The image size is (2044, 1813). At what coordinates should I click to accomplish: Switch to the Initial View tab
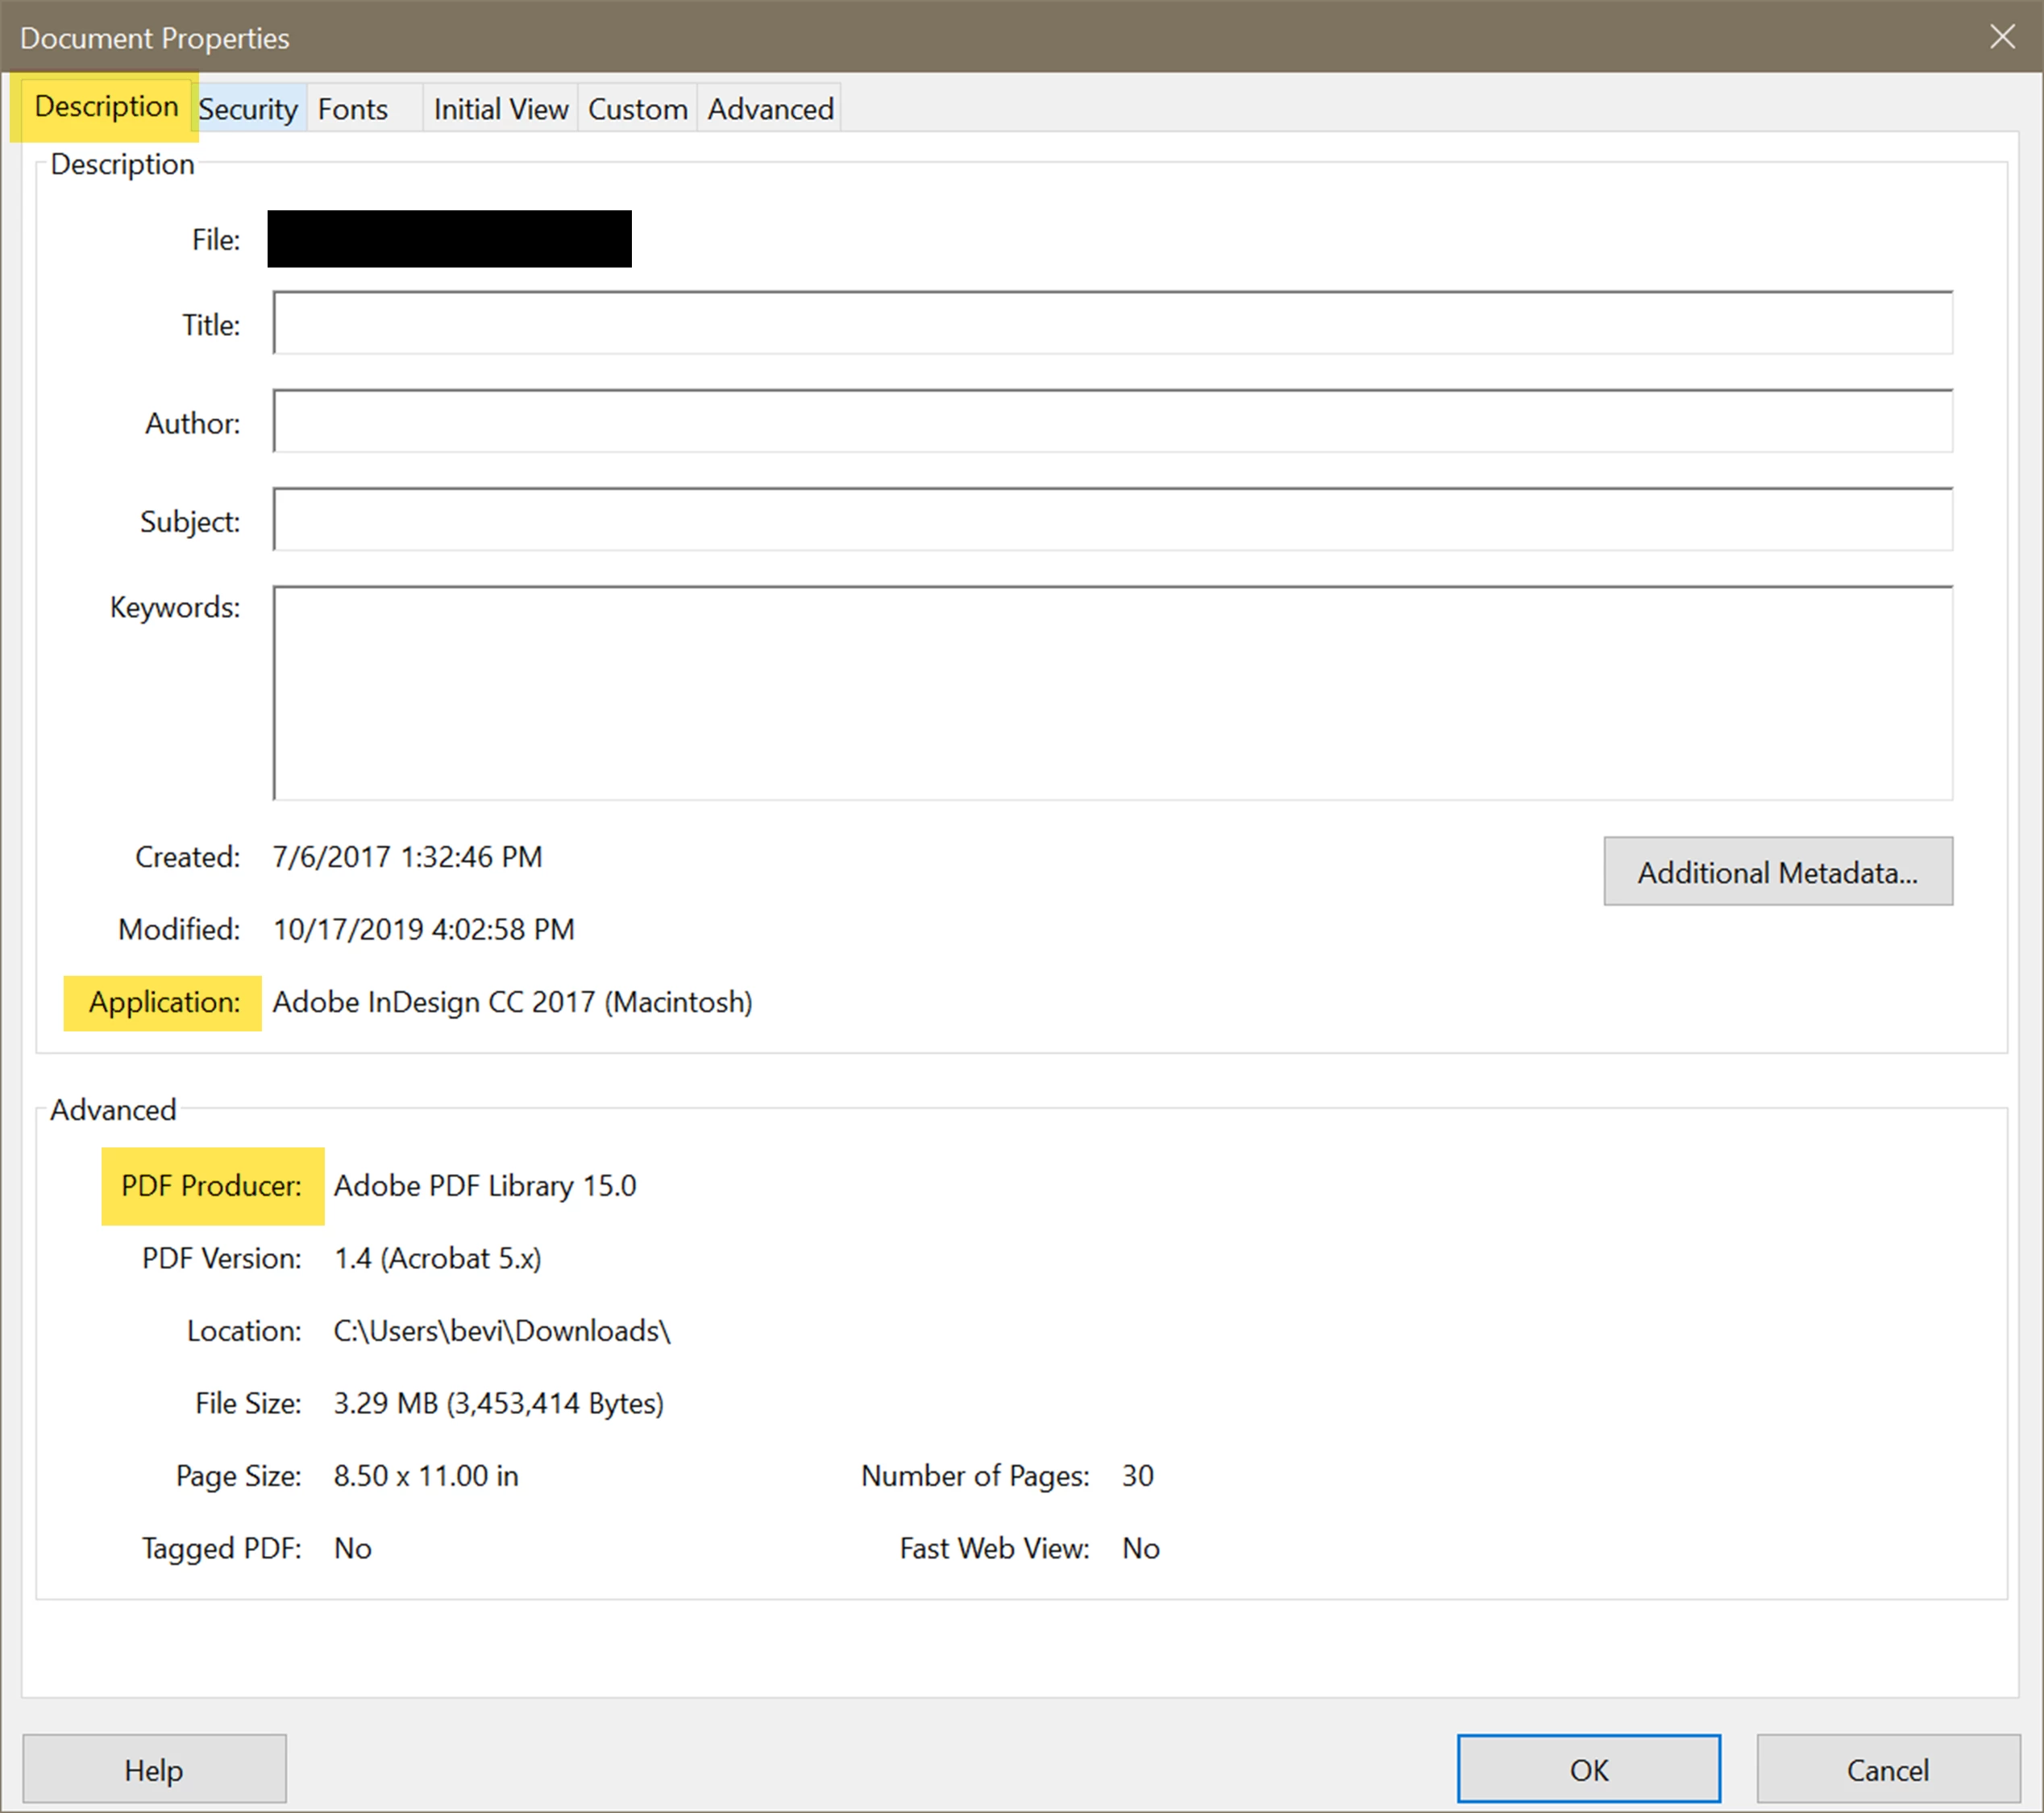pos(500,109)
